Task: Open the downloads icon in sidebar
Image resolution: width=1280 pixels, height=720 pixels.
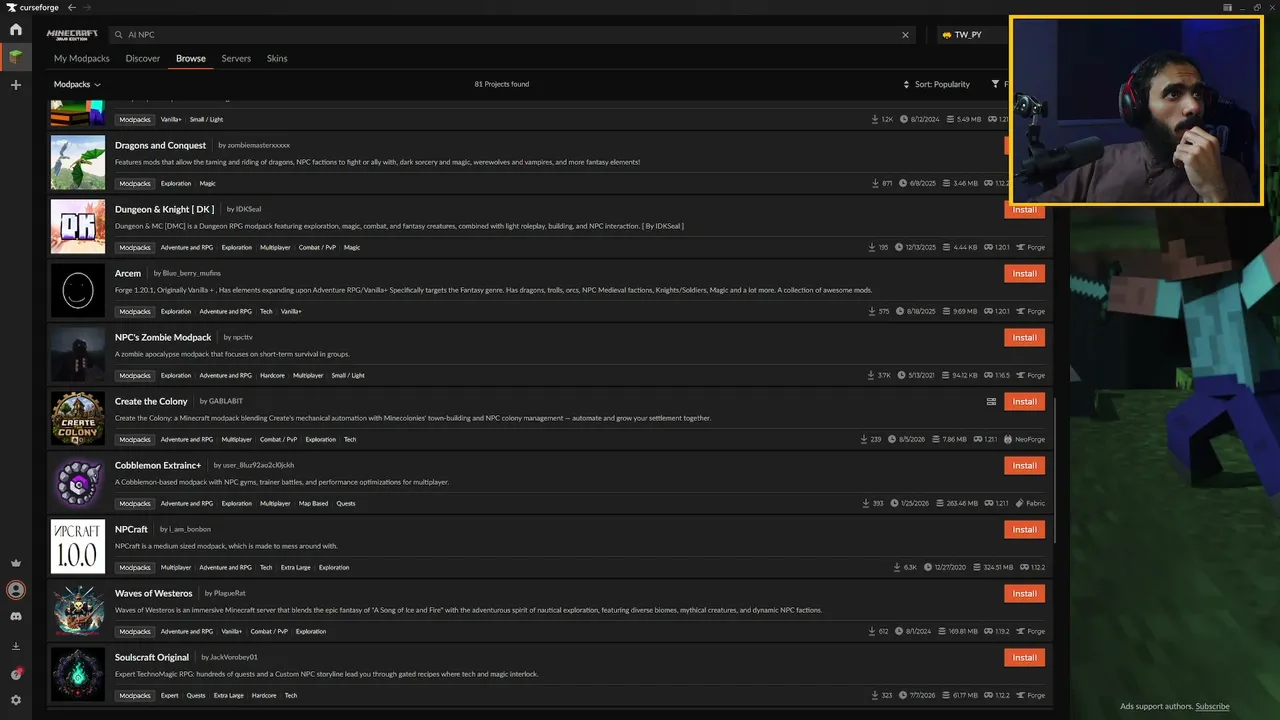Action: click(16, 646)
